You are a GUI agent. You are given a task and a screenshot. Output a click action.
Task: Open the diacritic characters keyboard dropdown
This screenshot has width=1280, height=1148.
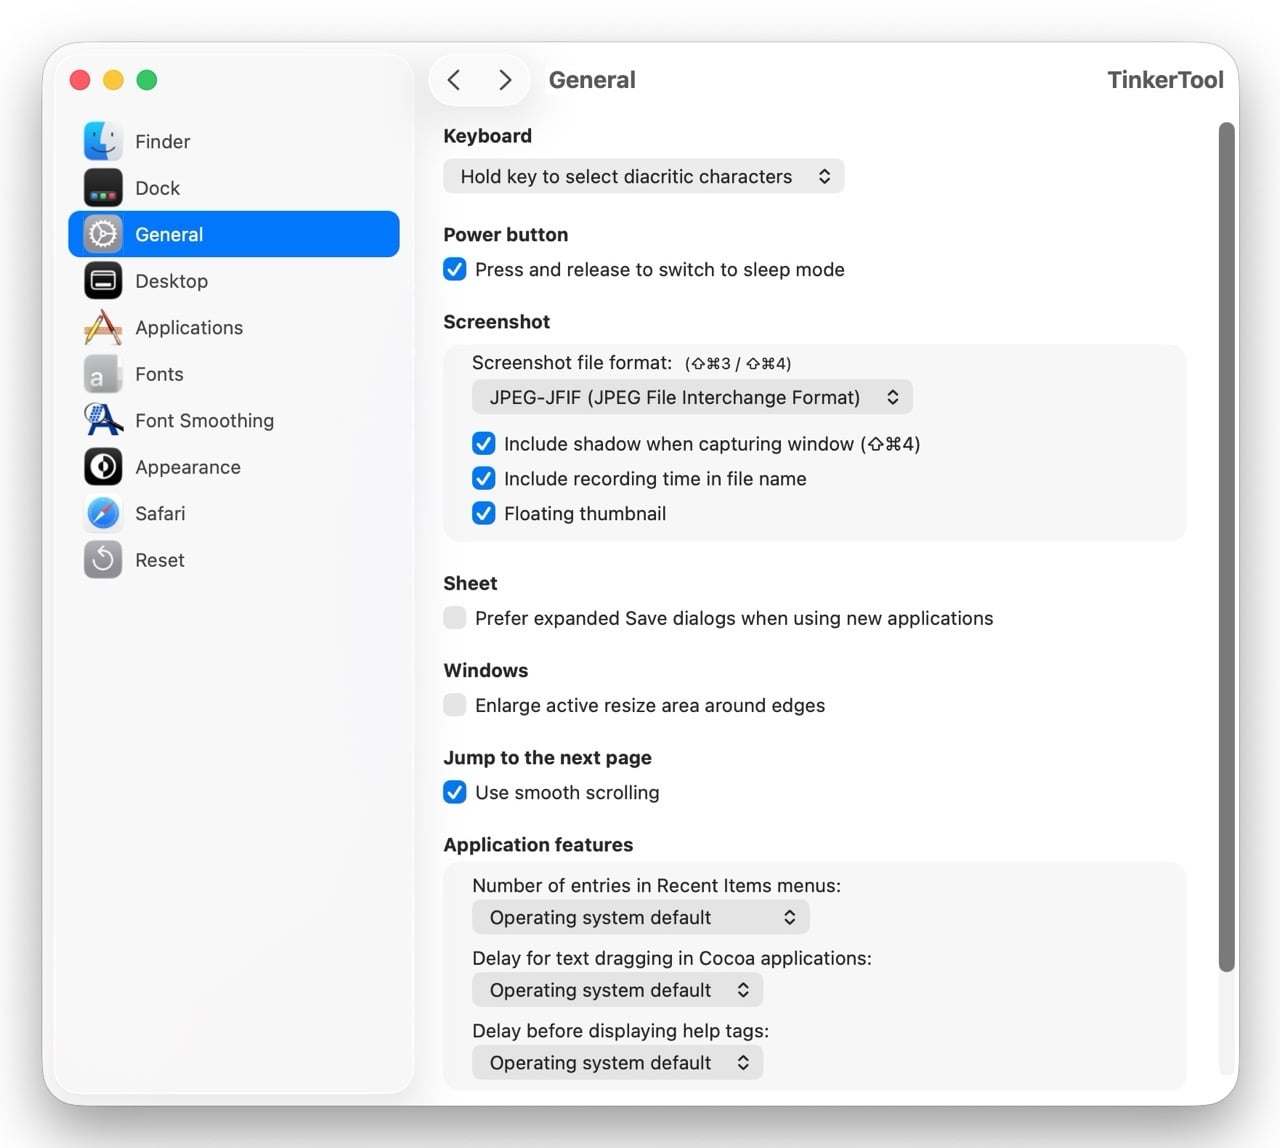click(643, 176)
